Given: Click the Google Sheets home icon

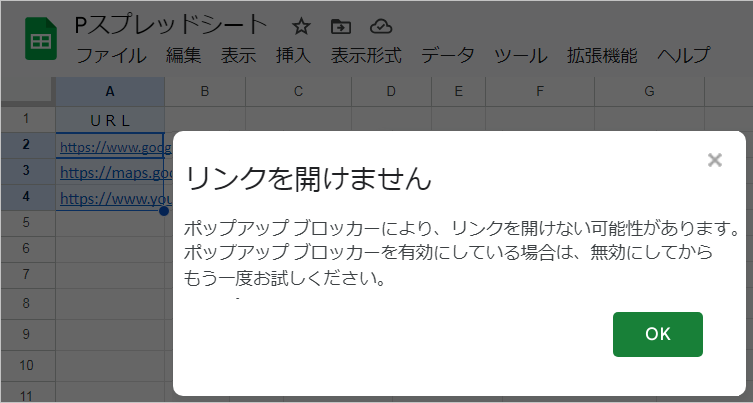Looking at the screenshot, I should [x=41, y=42].
